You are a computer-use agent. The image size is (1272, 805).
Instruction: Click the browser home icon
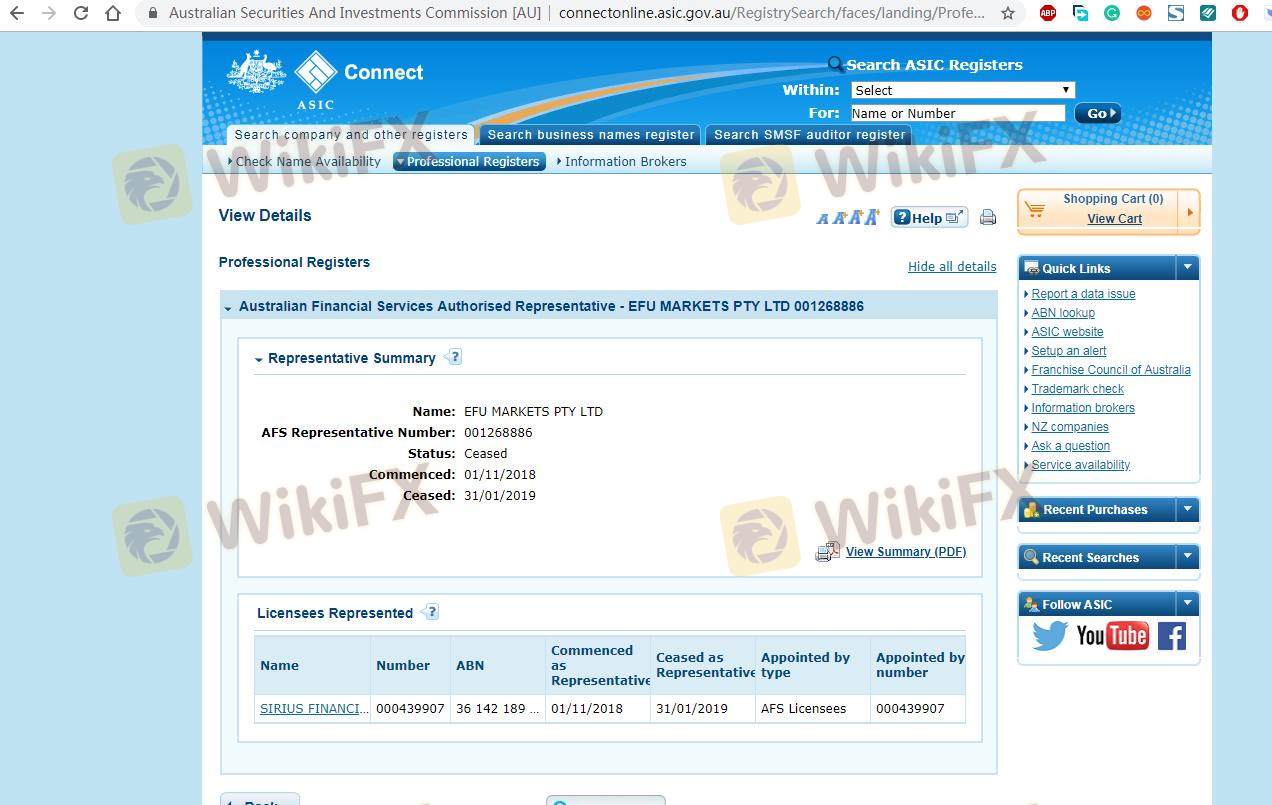click(x=113, y=13)
